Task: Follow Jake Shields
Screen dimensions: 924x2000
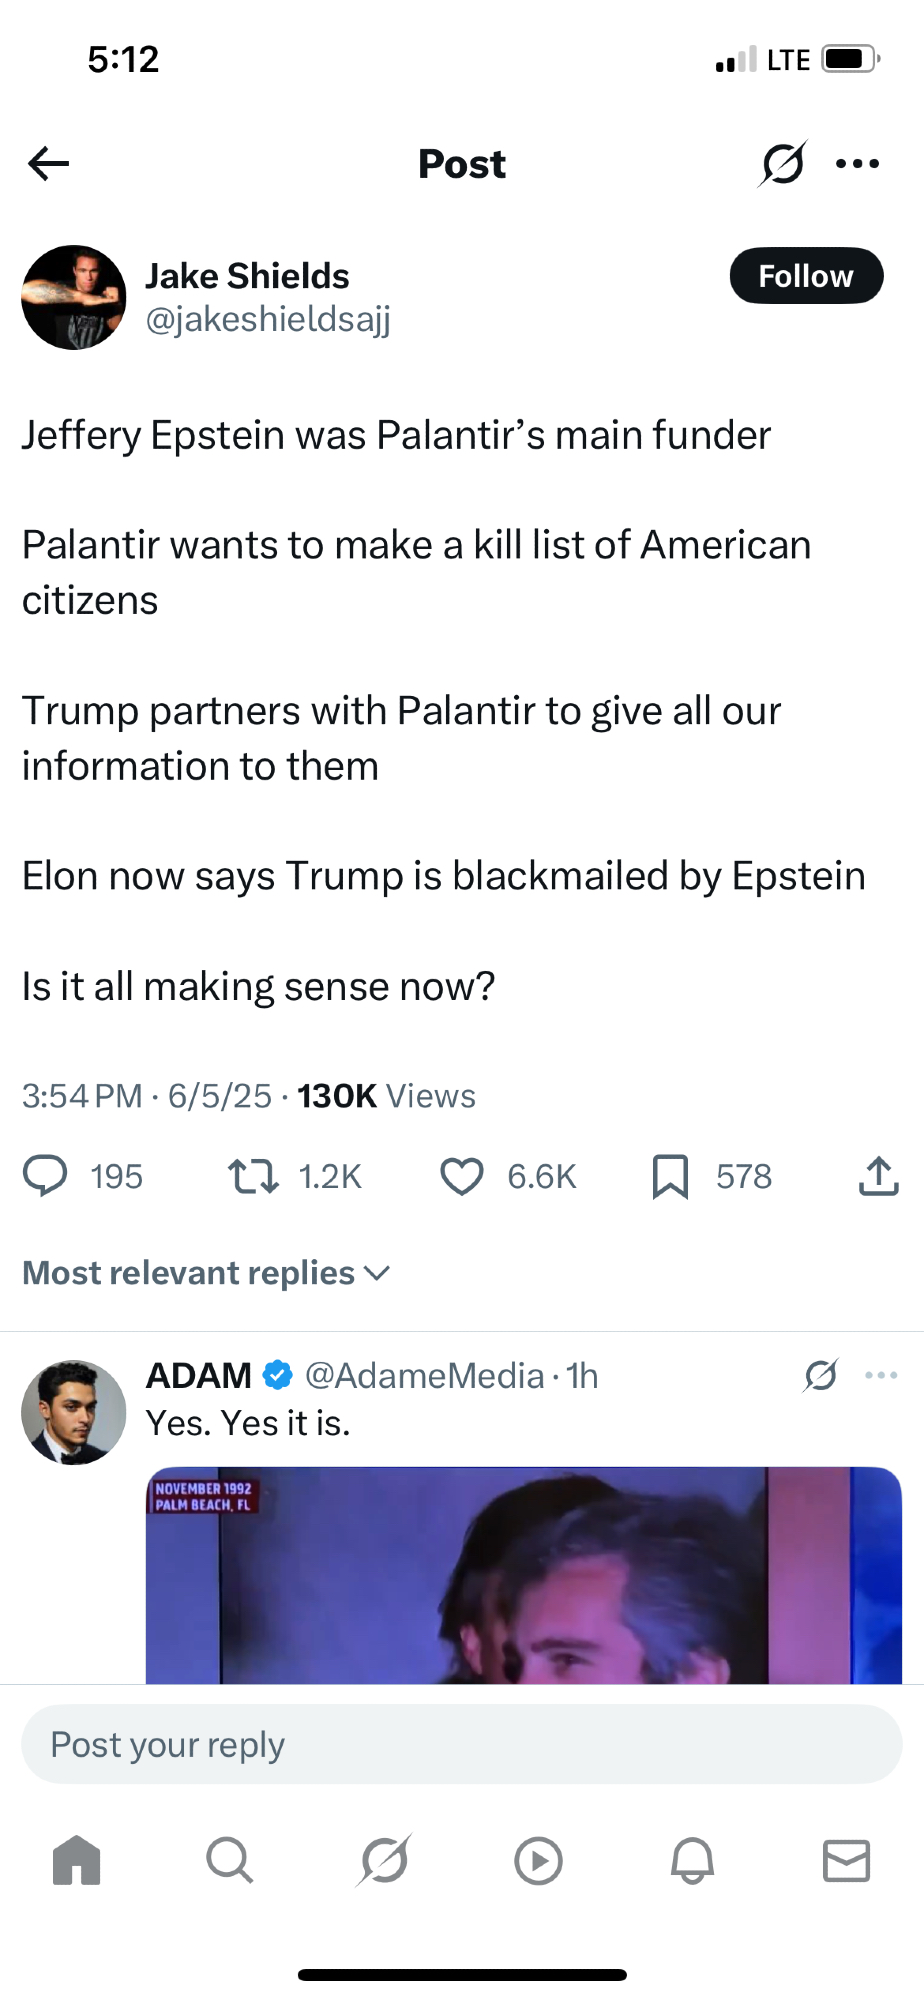Action: (x=806, y=276)
